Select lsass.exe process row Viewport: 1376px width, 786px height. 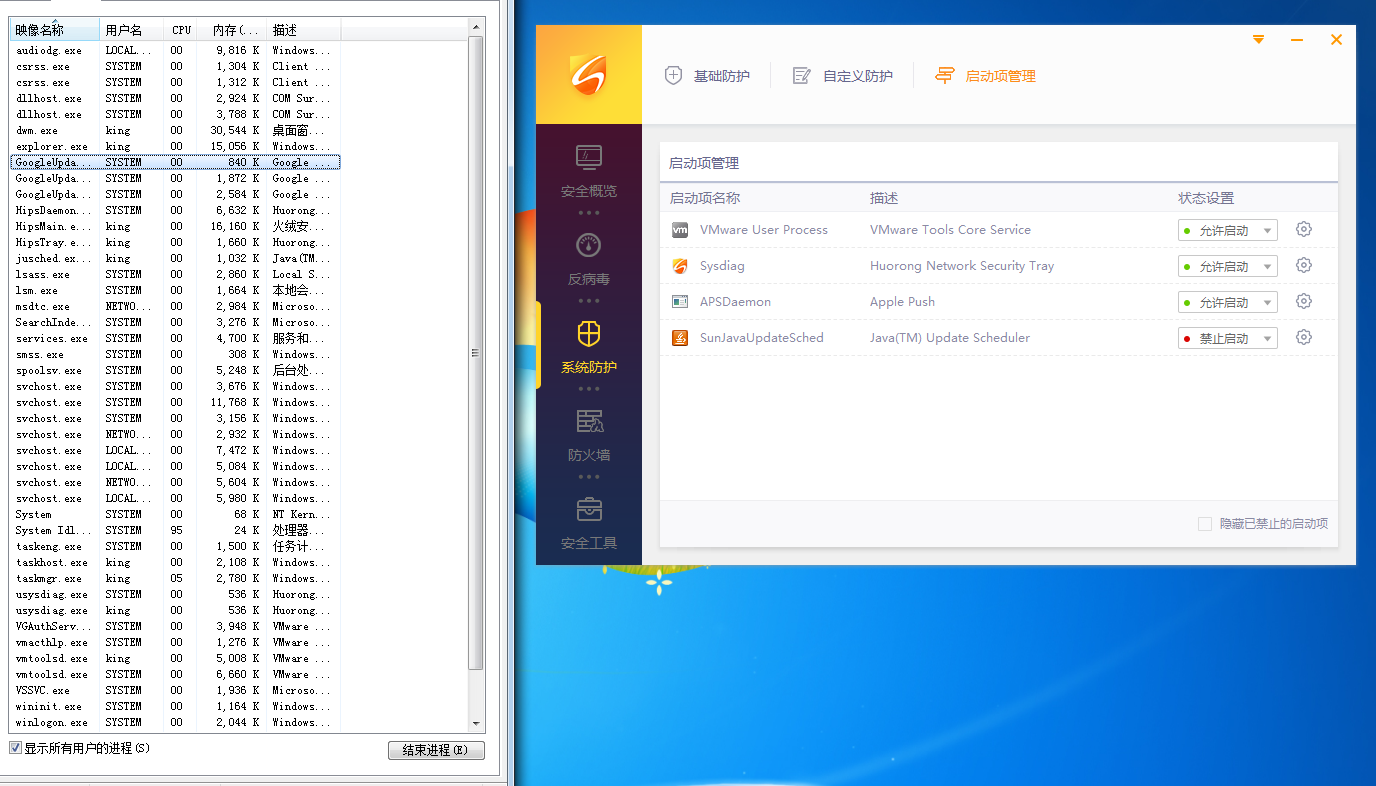[x=175, y=274]
